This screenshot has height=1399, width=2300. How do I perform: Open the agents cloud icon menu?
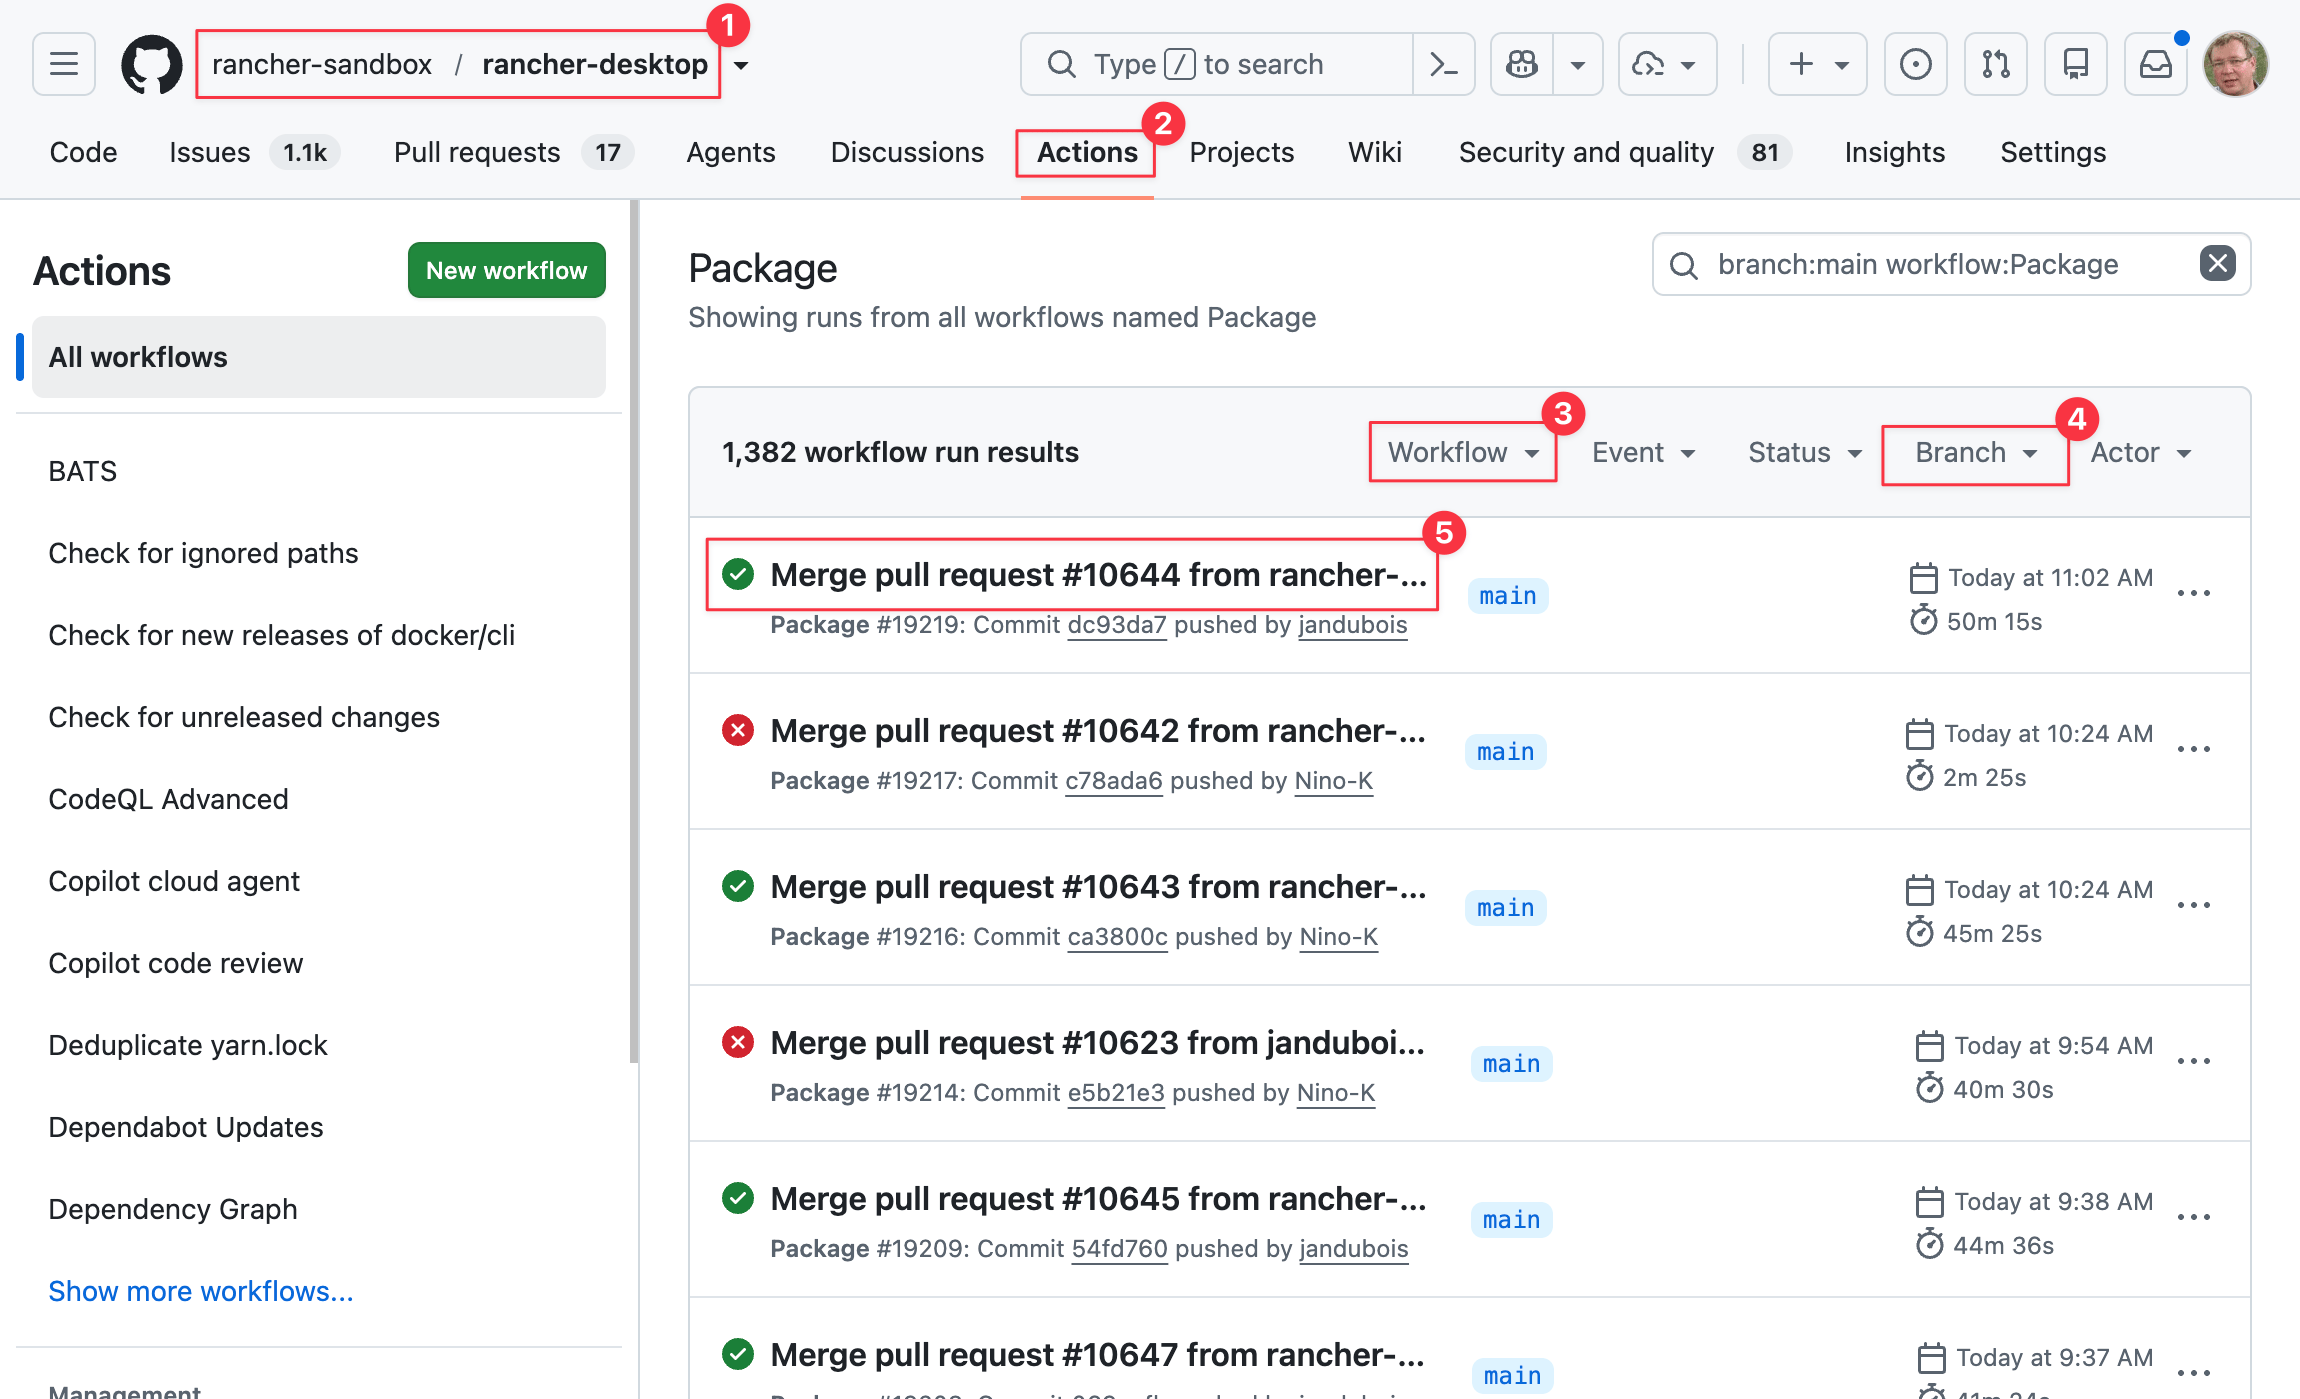pyautogui.click(x=1667, y=64)
